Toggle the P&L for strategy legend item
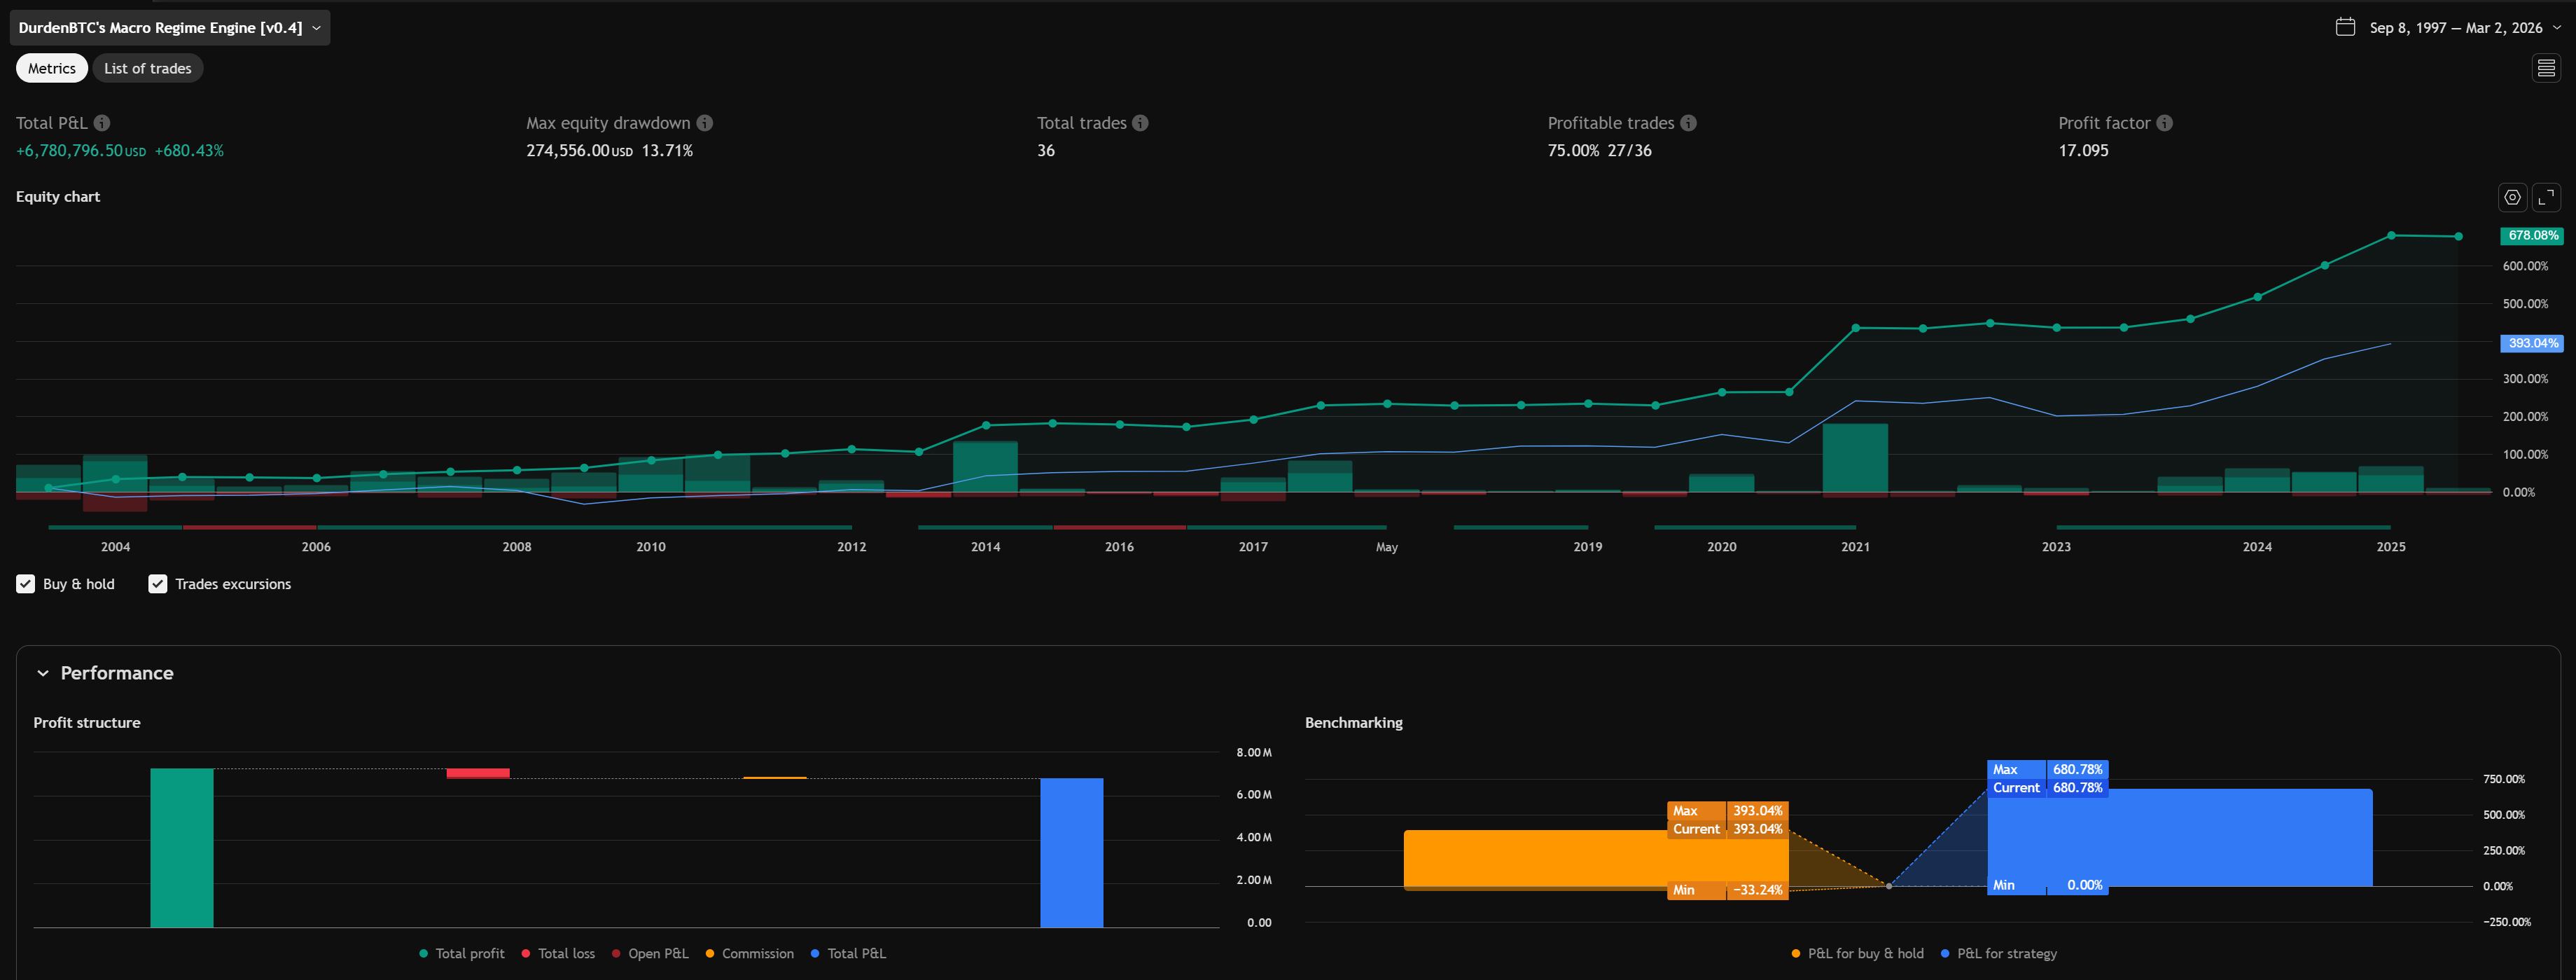The height and width of the screenshot is (980, 2576). point(1998,953)
